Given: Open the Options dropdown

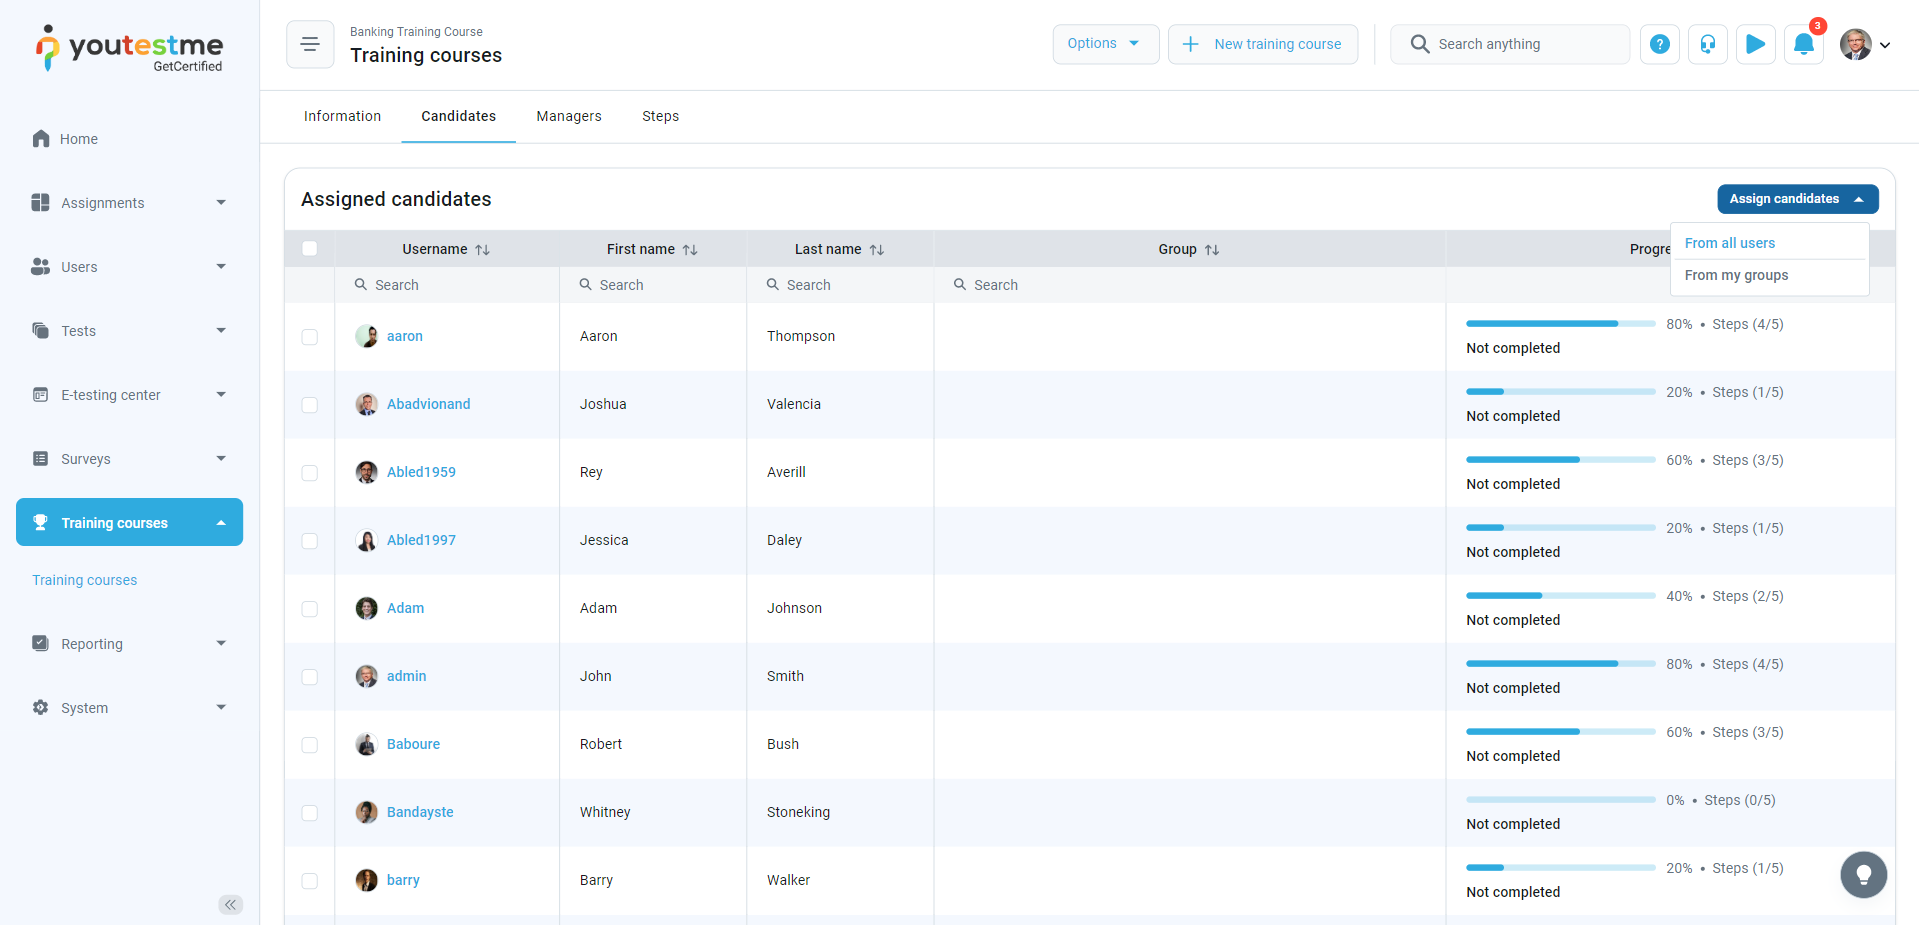Looking at the screenshot, I should (1105, 44).
